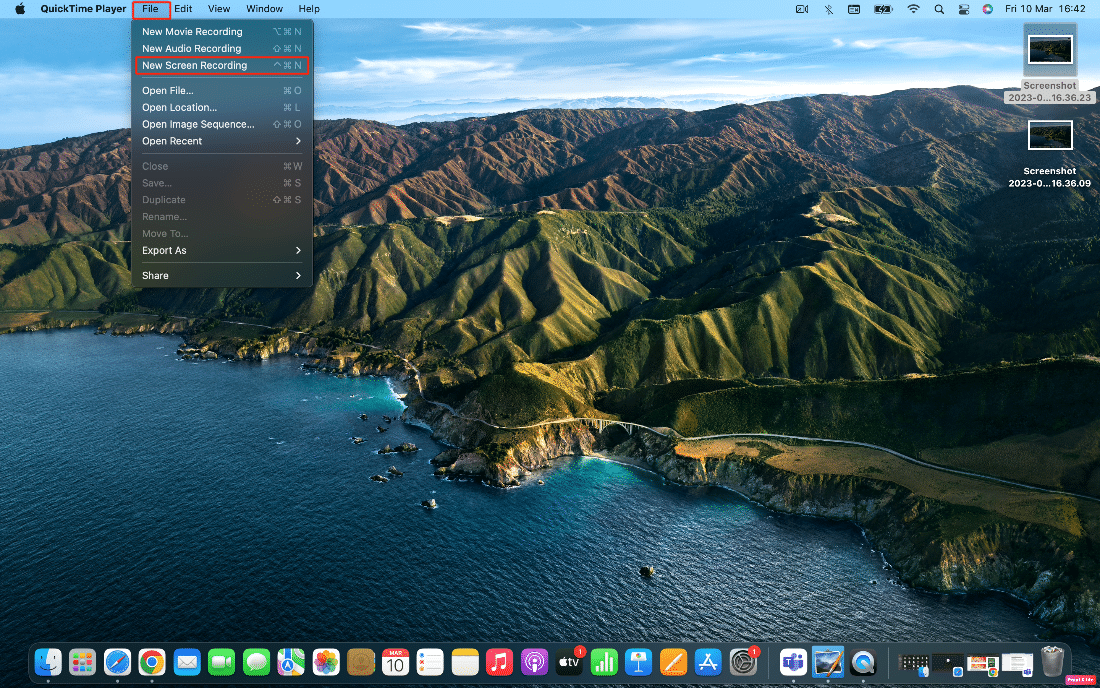The height and width of the screenshot is (688, 1100).
Task: Open the minimized Teams window in the Dock
Action: (1017, 664)
